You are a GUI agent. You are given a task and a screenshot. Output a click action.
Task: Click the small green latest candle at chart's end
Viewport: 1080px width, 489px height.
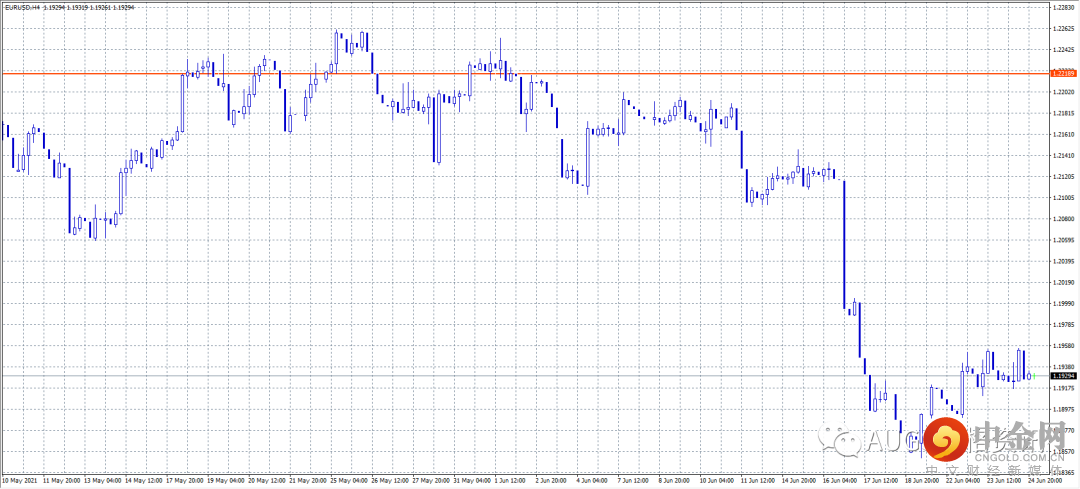[x=1034, y=376]
